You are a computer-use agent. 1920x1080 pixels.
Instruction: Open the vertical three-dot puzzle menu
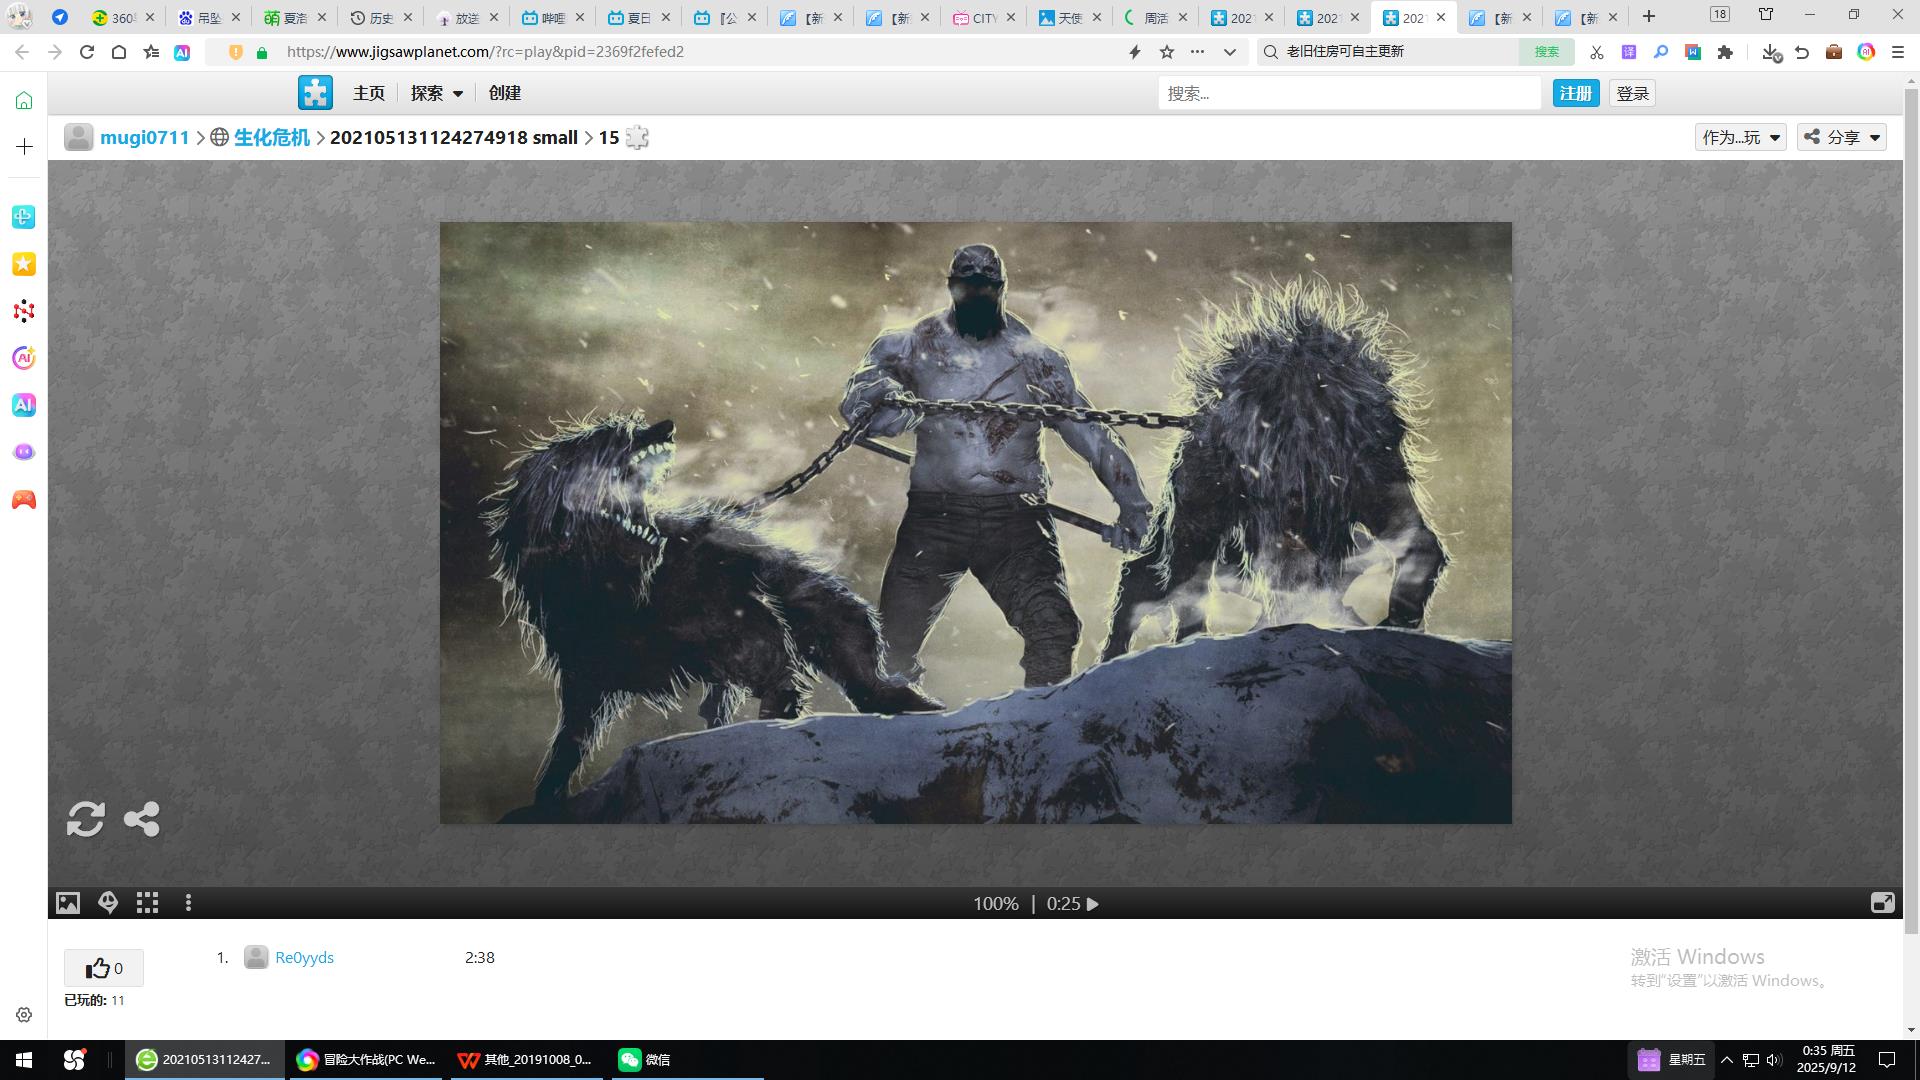(188, 903)
